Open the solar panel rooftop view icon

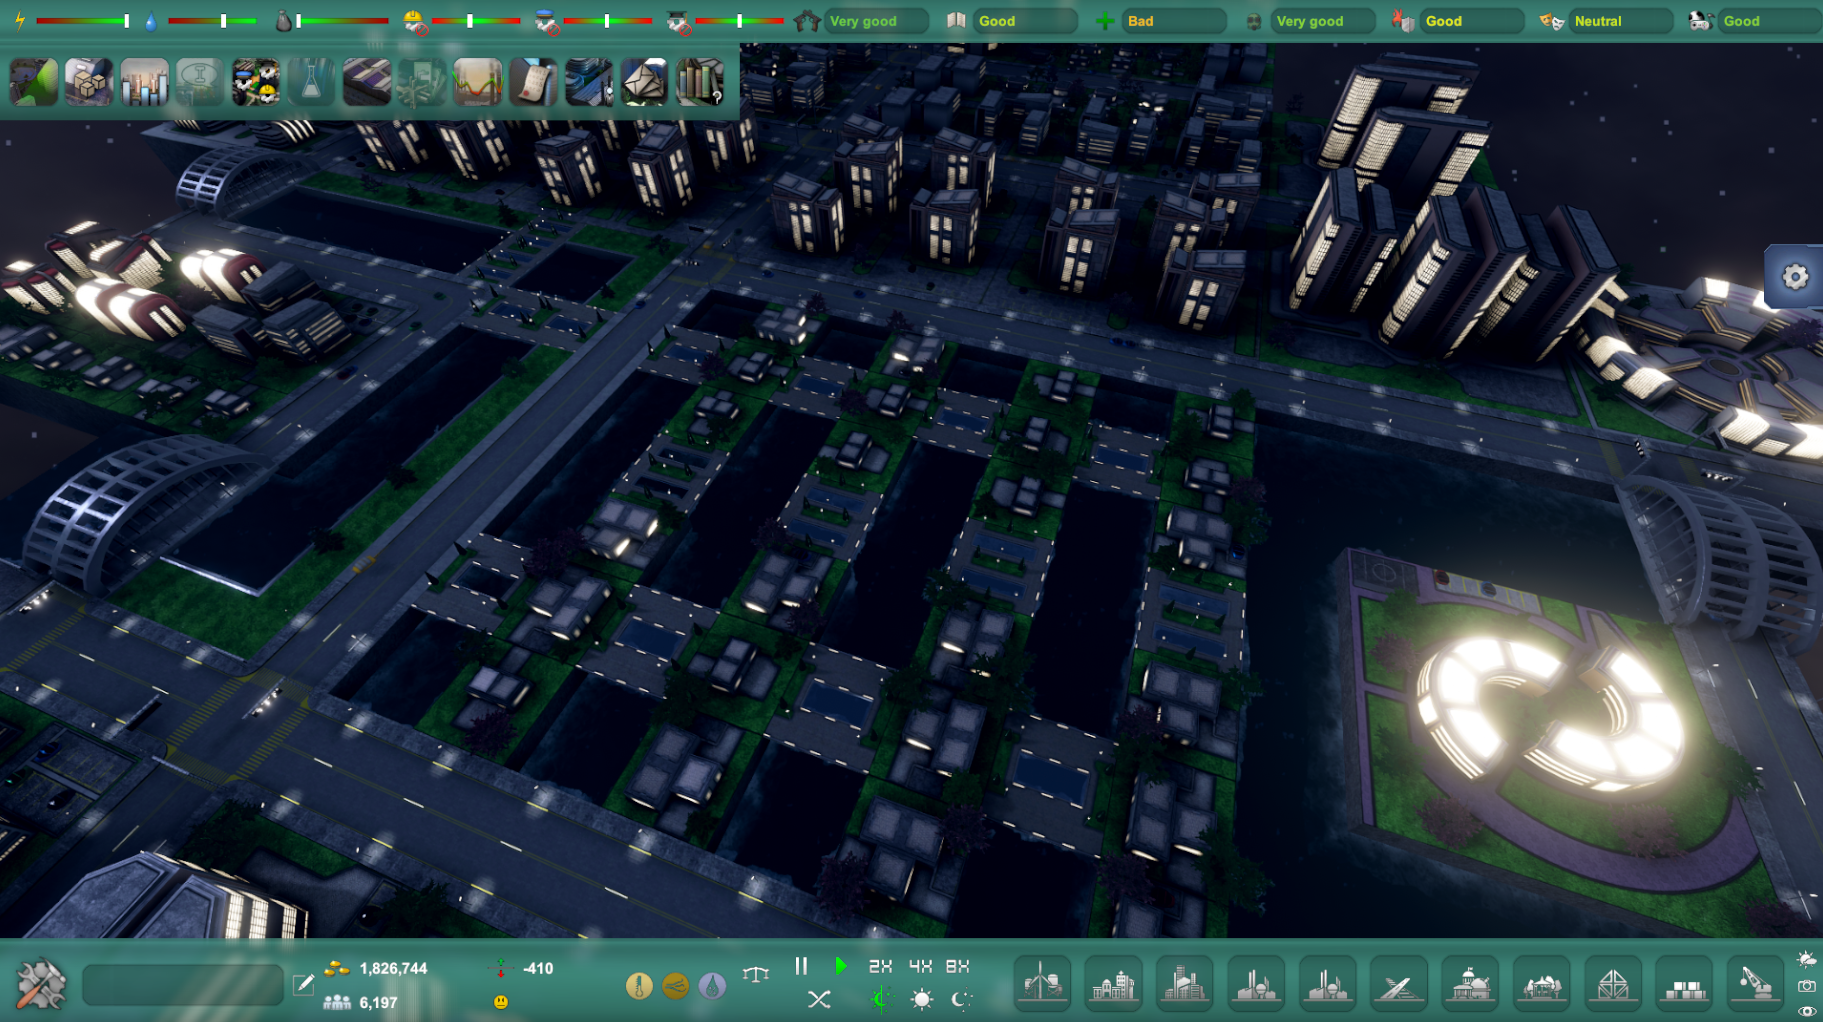point(367,82)
